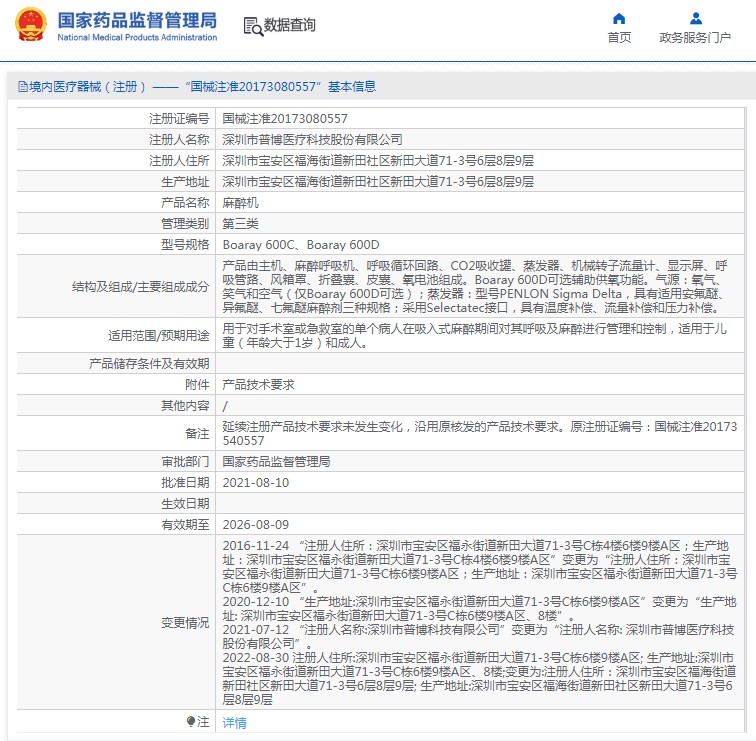Click the product name value 麻醉机
Viewport: 756px width, 741px height.
click(240, 202)
